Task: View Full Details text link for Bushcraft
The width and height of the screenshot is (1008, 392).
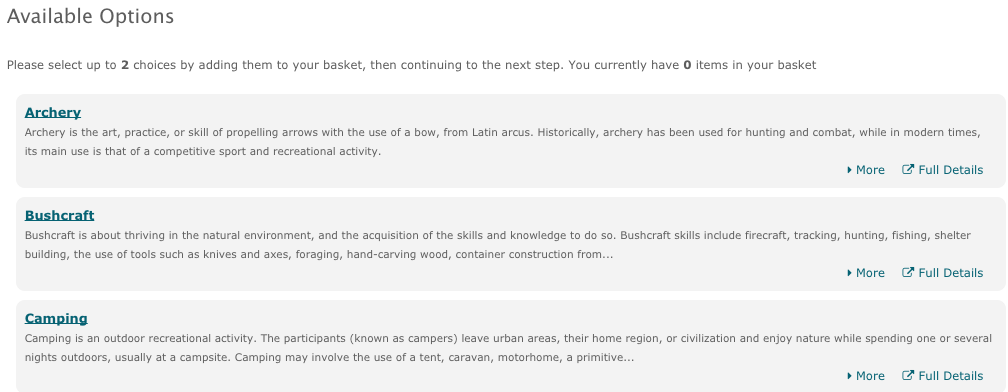Action: [x=951, y=273]
